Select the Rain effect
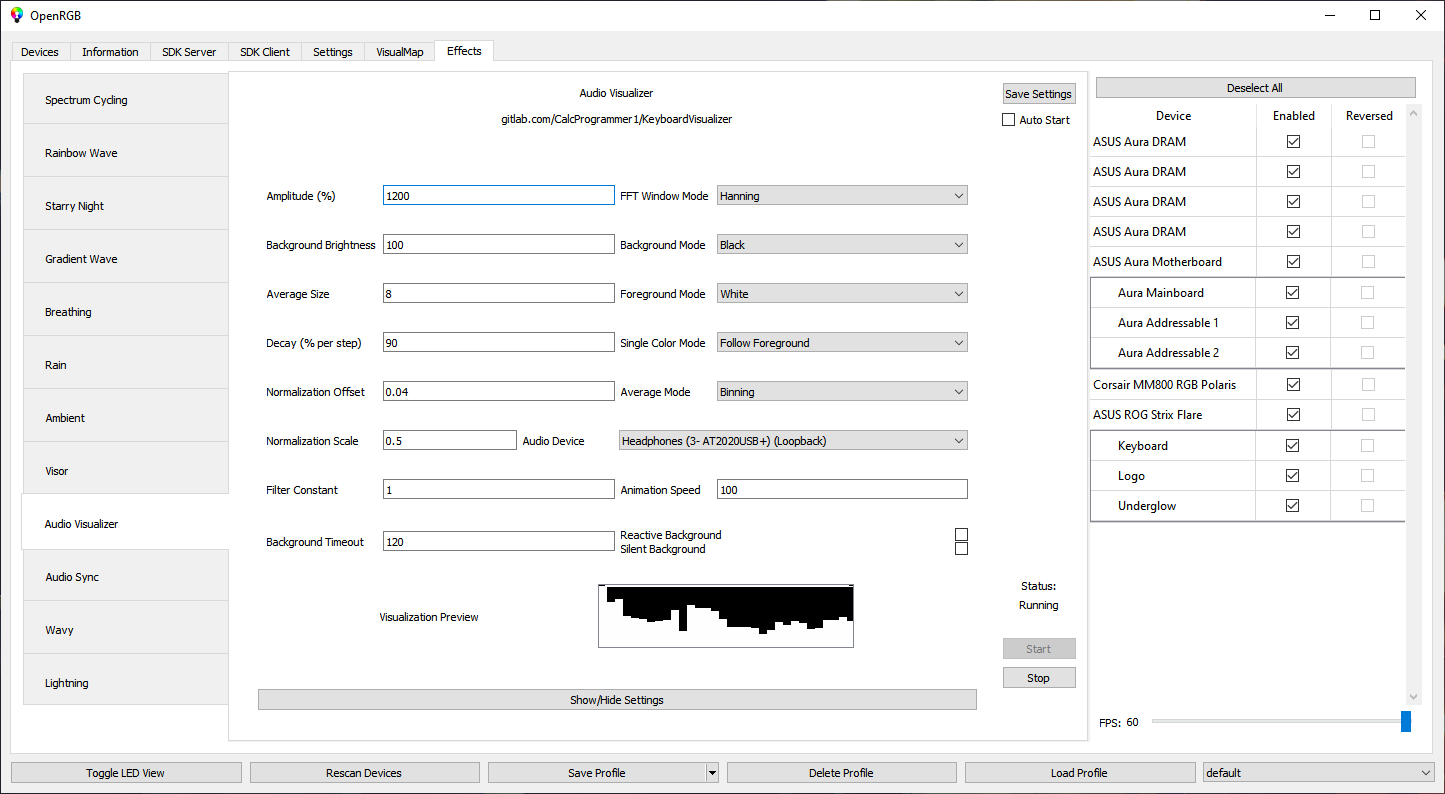Screen dimensions: 1445x794 126,365
